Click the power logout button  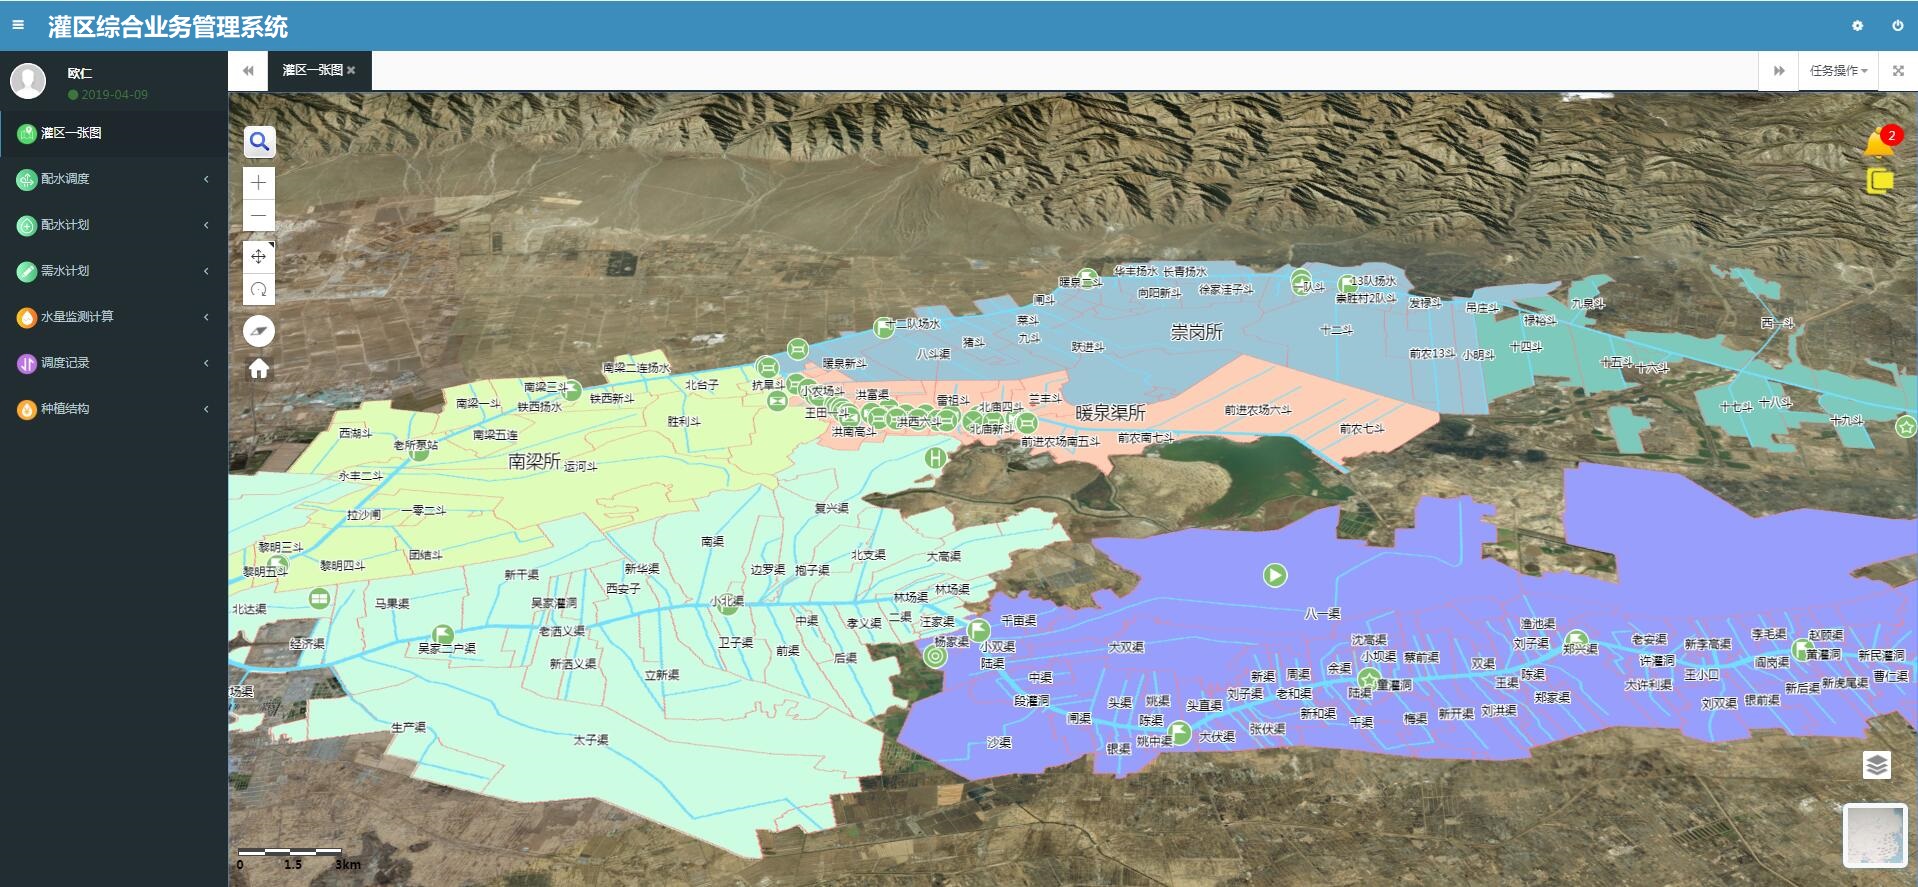1897,26
